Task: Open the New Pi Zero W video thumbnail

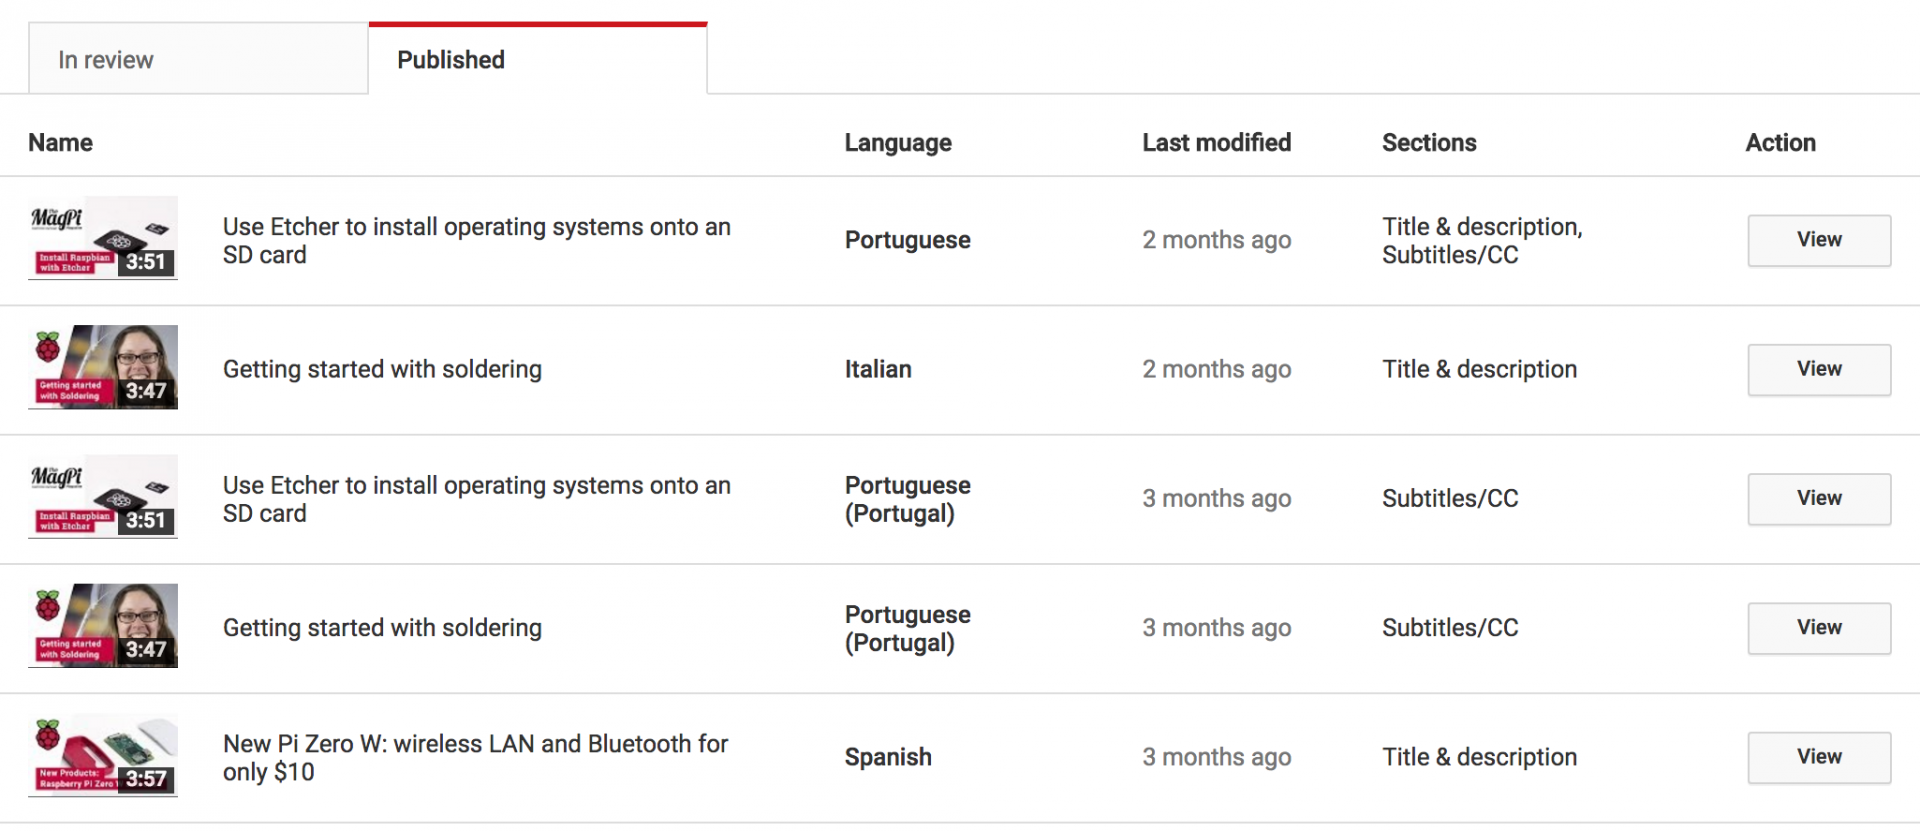Action: coord(102,756)
